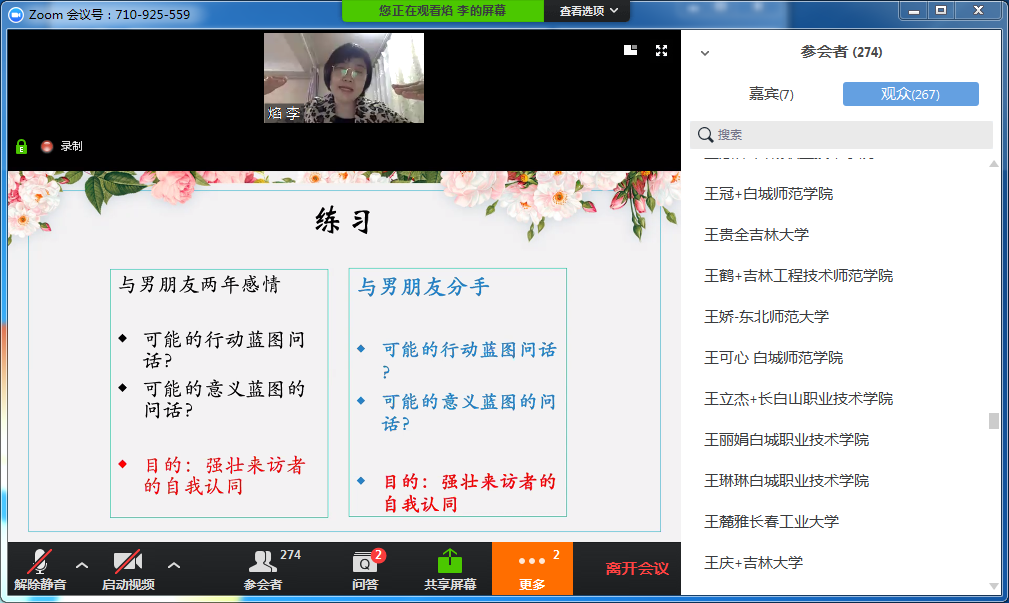Click 离开会议 to leave meeting
Screen dimensions: 1009x603
pyautogui.click(x=637, y=568)
